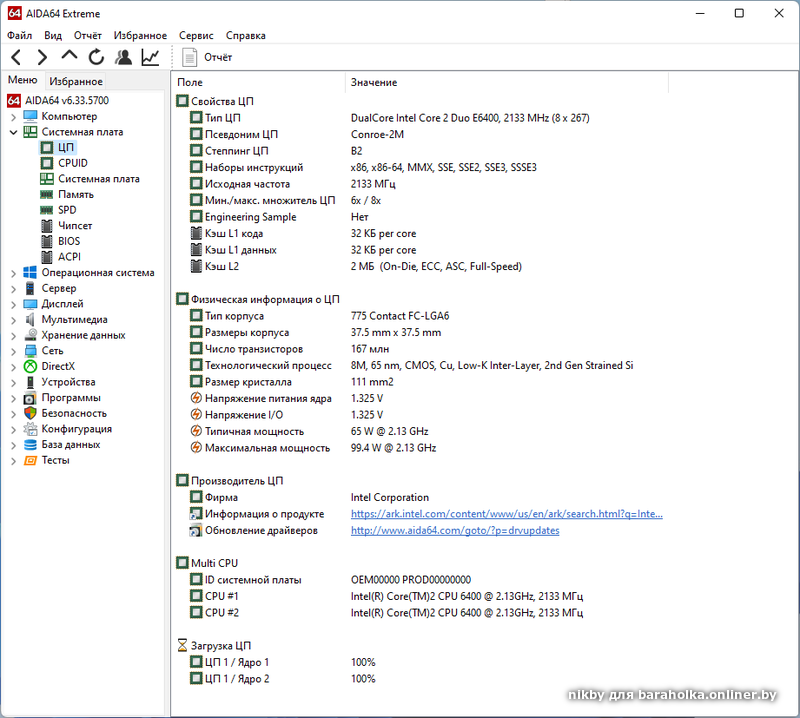Click the ACPI chip icon
The height and width of the screenshot is (718, 800).
47,257
